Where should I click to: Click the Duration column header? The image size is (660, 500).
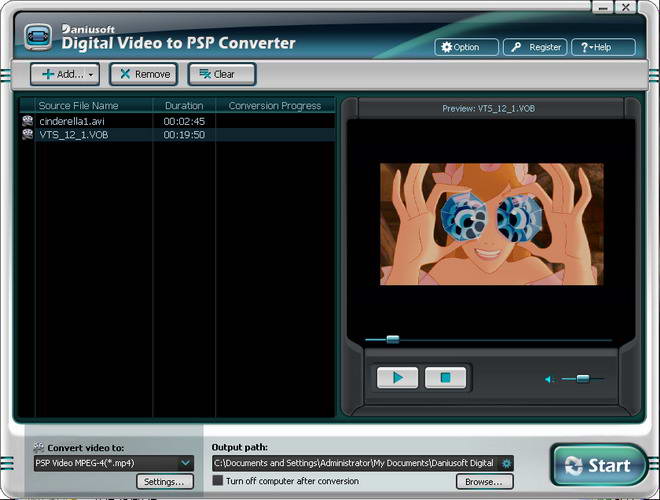[x=184, y=106]
